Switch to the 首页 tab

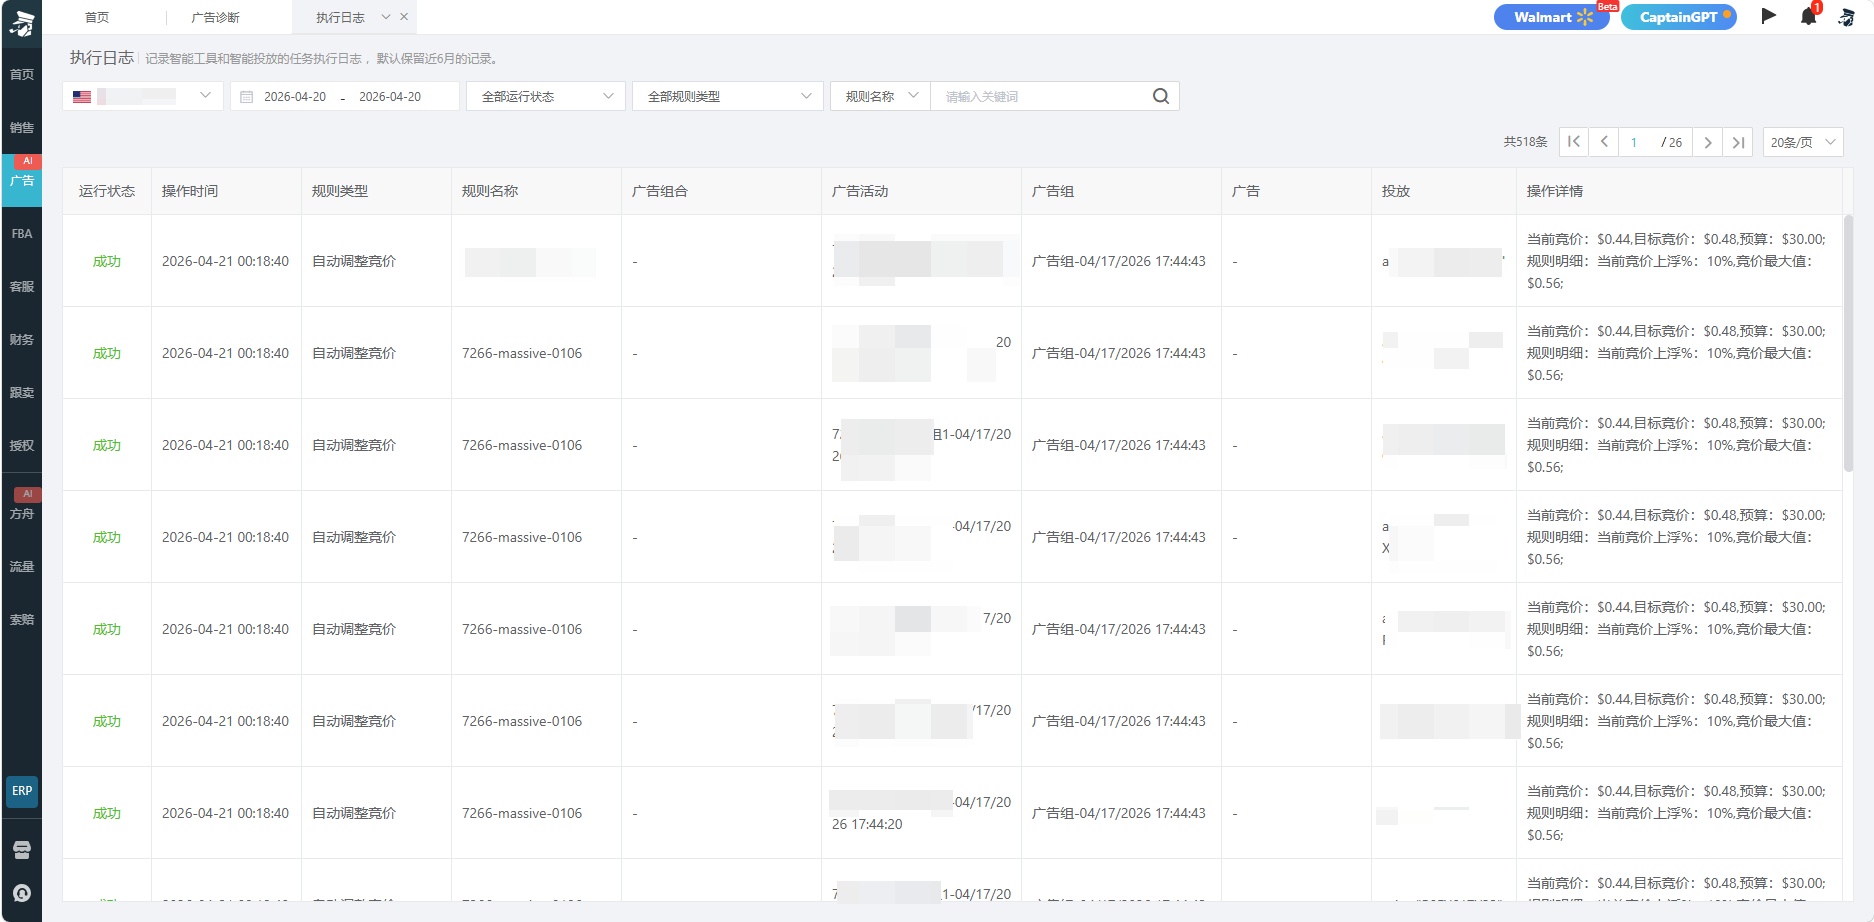coord(97,18)
